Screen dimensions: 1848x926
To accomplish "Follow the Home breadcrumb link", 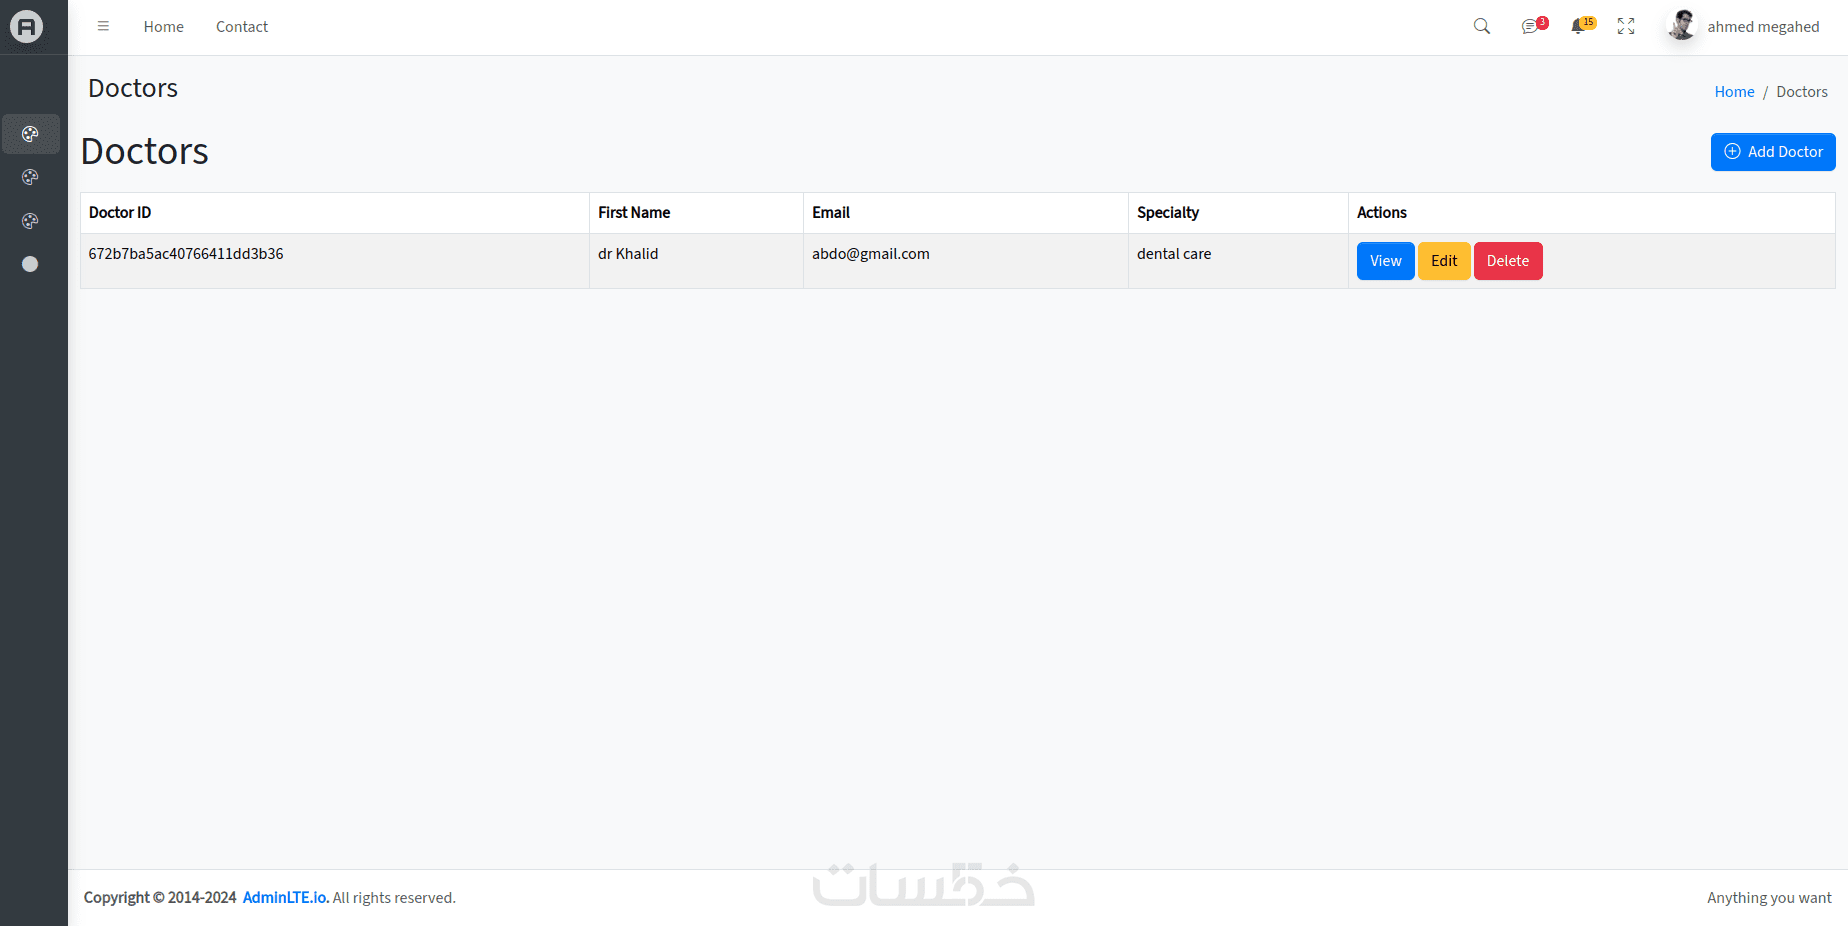I will [1734, 92].
